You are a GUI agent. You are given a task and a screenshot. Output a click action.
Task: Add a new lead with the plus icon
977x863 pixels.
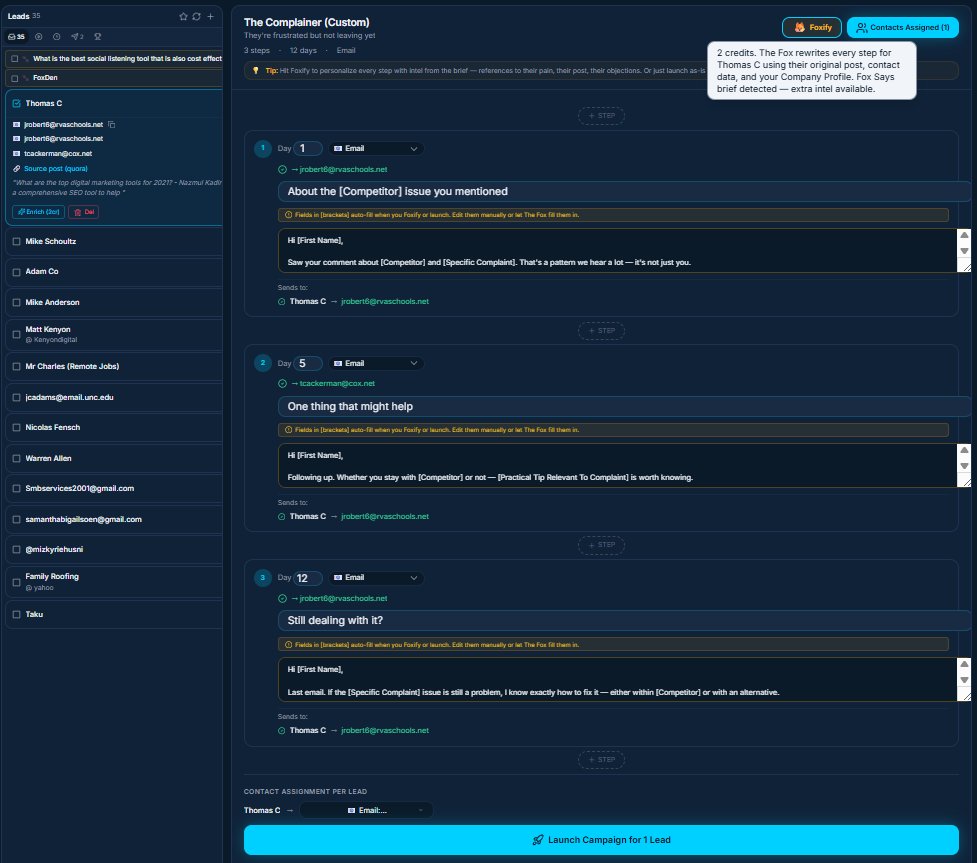[x=210, y=16]
